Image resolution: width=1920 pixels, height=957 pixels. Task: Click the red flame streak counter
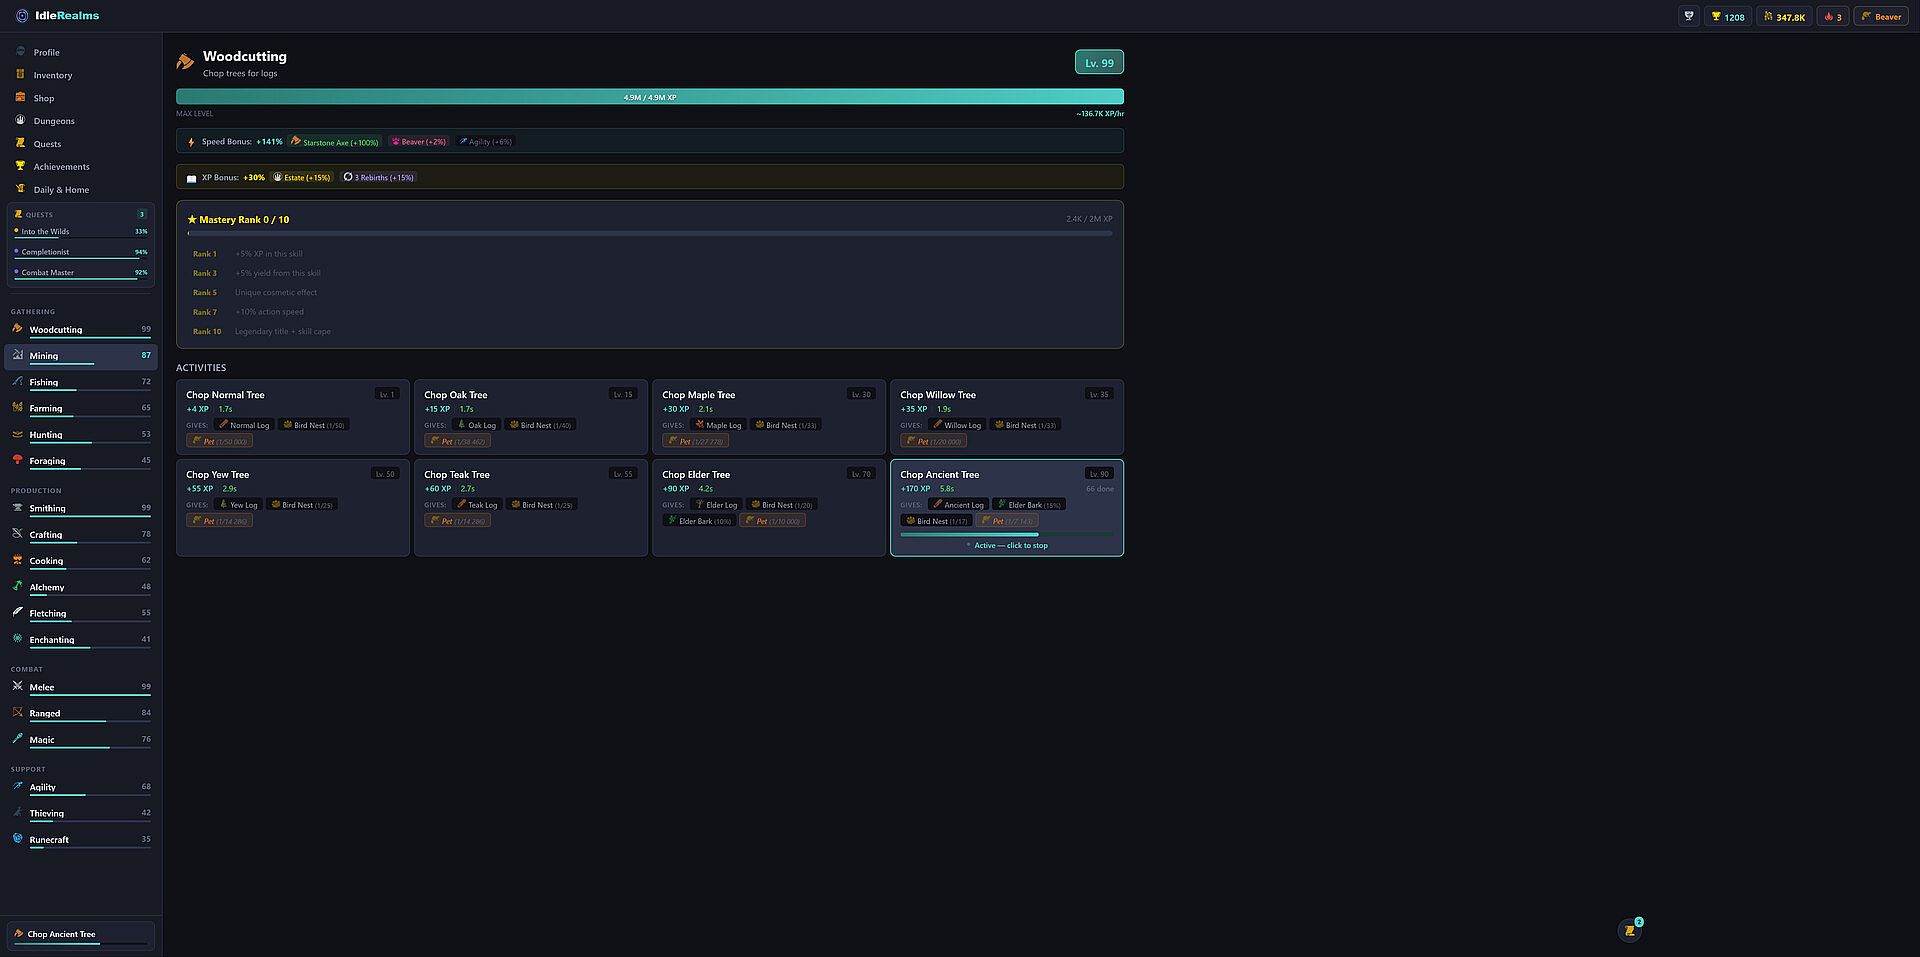click(1832, 17)
